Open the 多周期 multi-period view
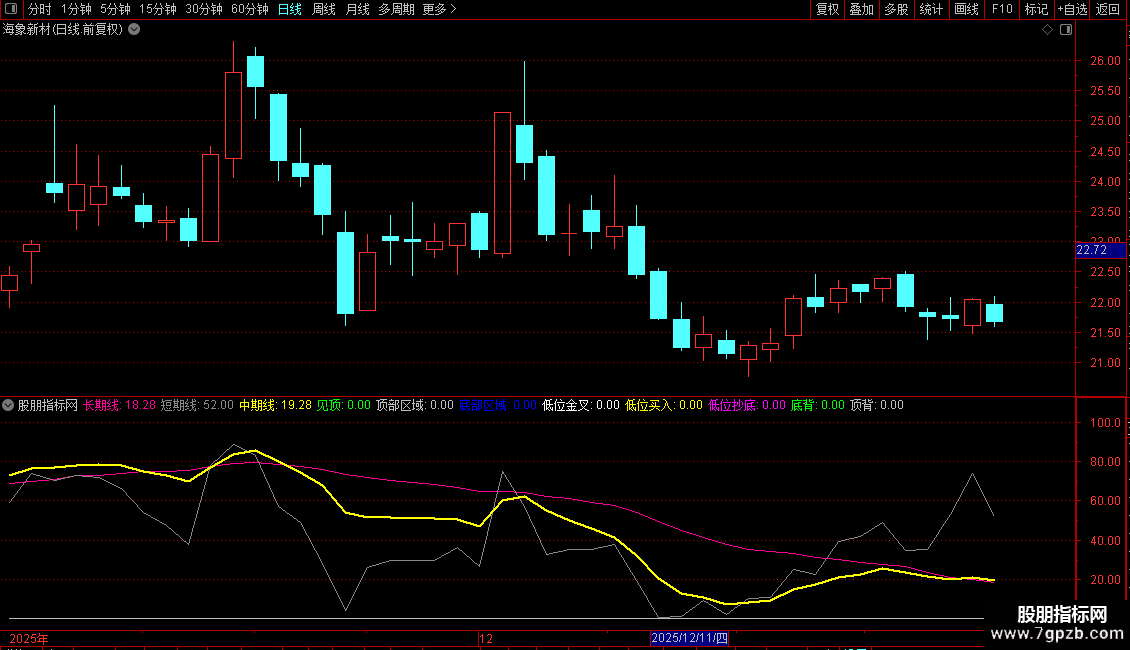This screenshot has height=650, width=1130. coord(396,9)
